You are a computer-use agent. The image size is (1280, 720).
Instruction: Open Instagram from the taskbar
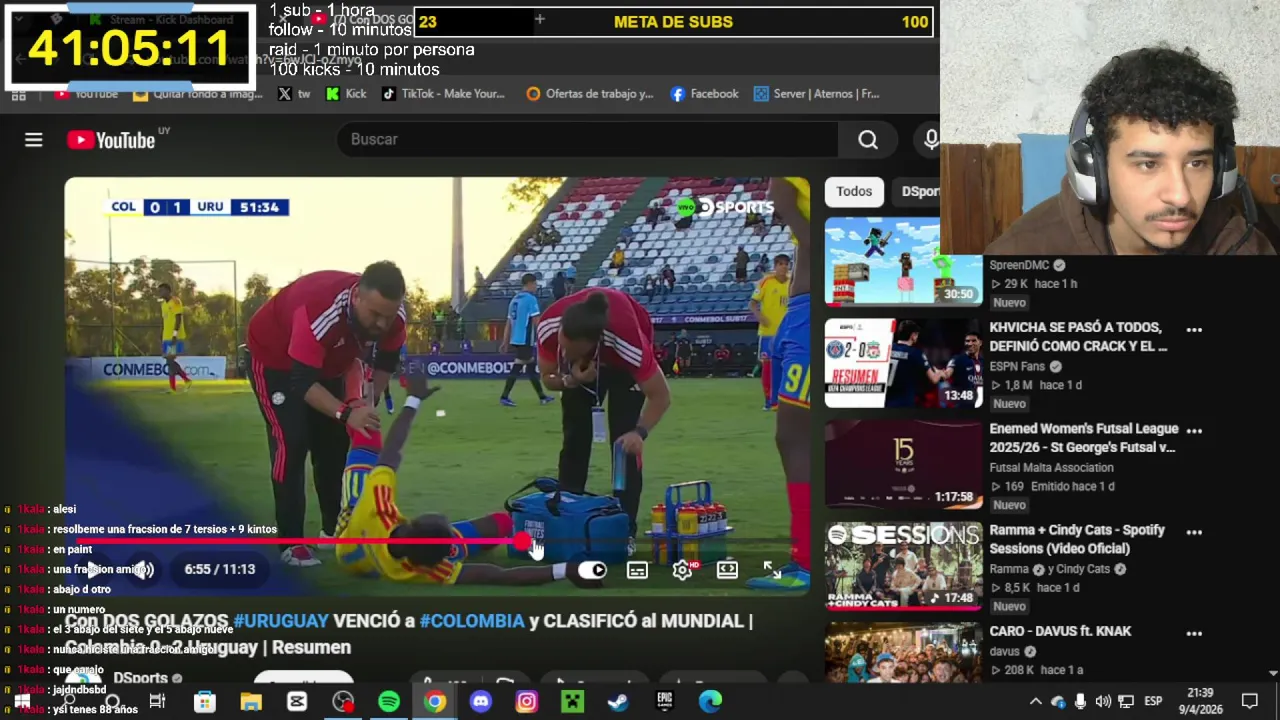526,702
